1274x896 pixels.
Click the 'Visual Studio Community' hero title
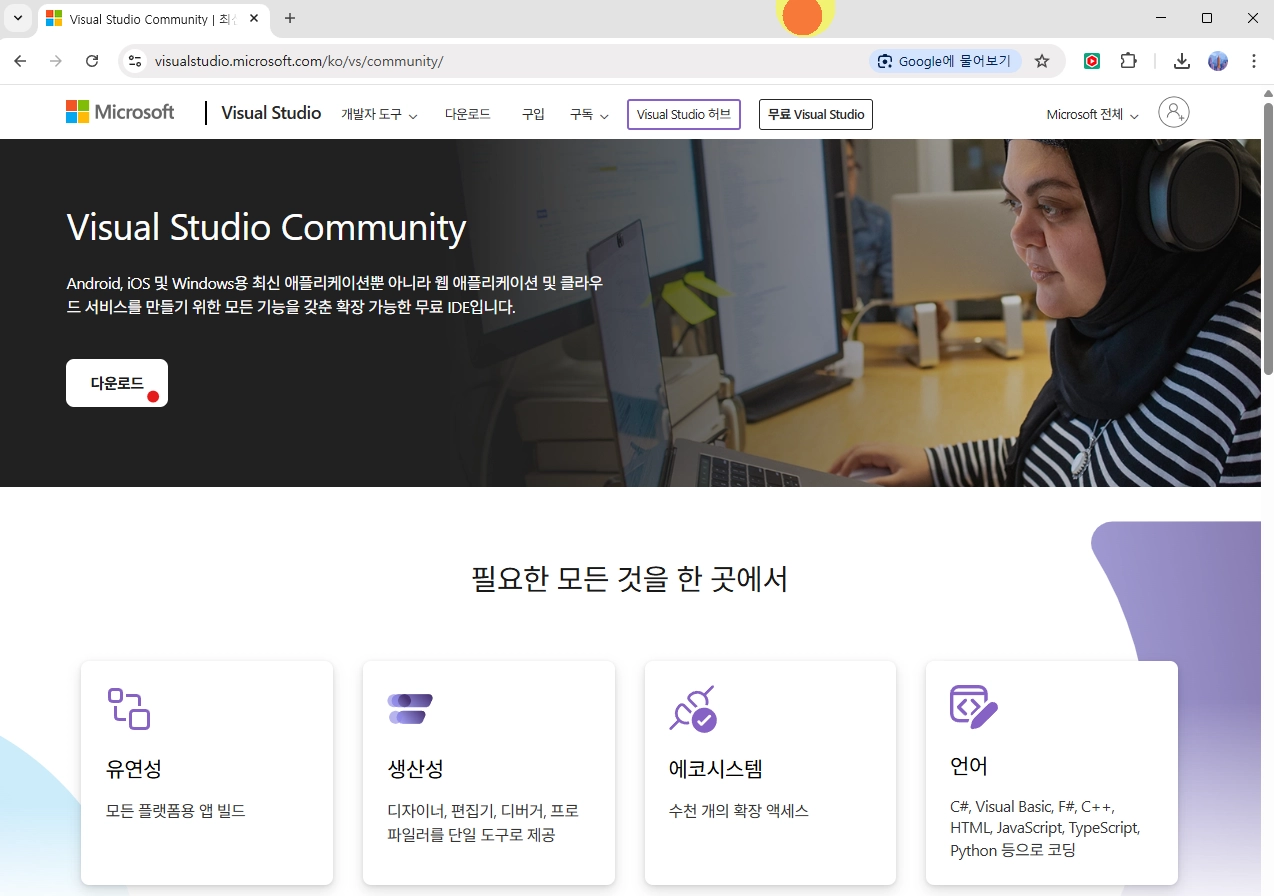point(266,227)
